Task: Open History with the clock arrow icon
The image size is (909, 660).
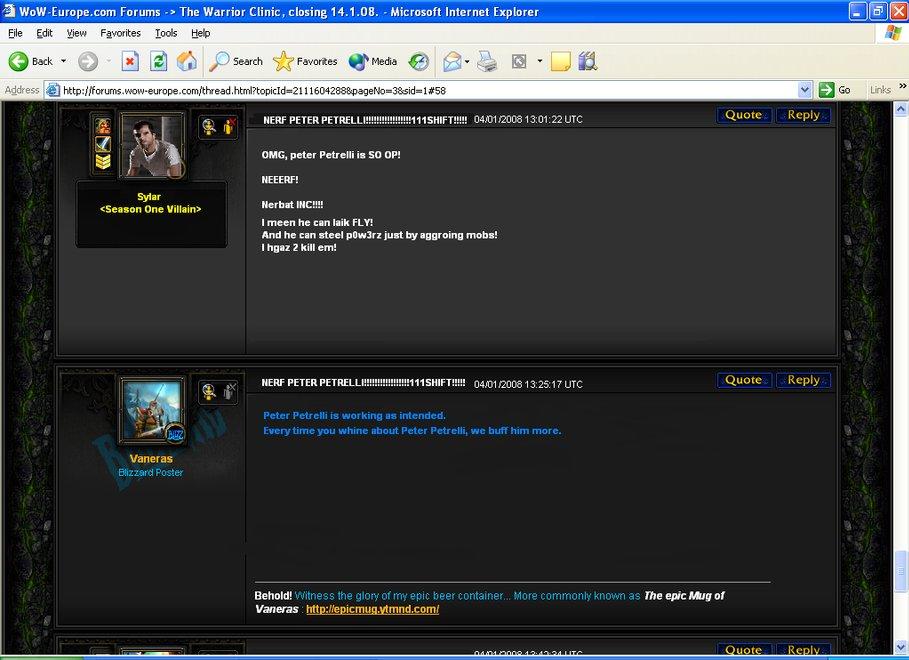Action: 419,61
